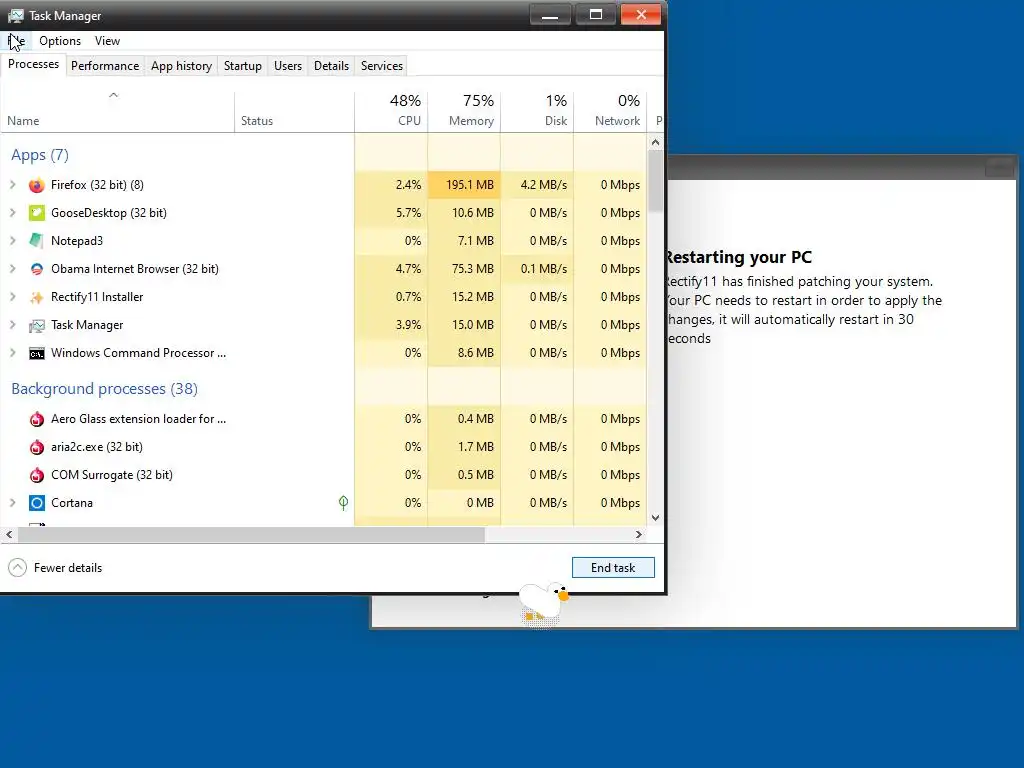The image size is (1024, 768).
Task: Select the Processes tab
Action: point(33,65)
